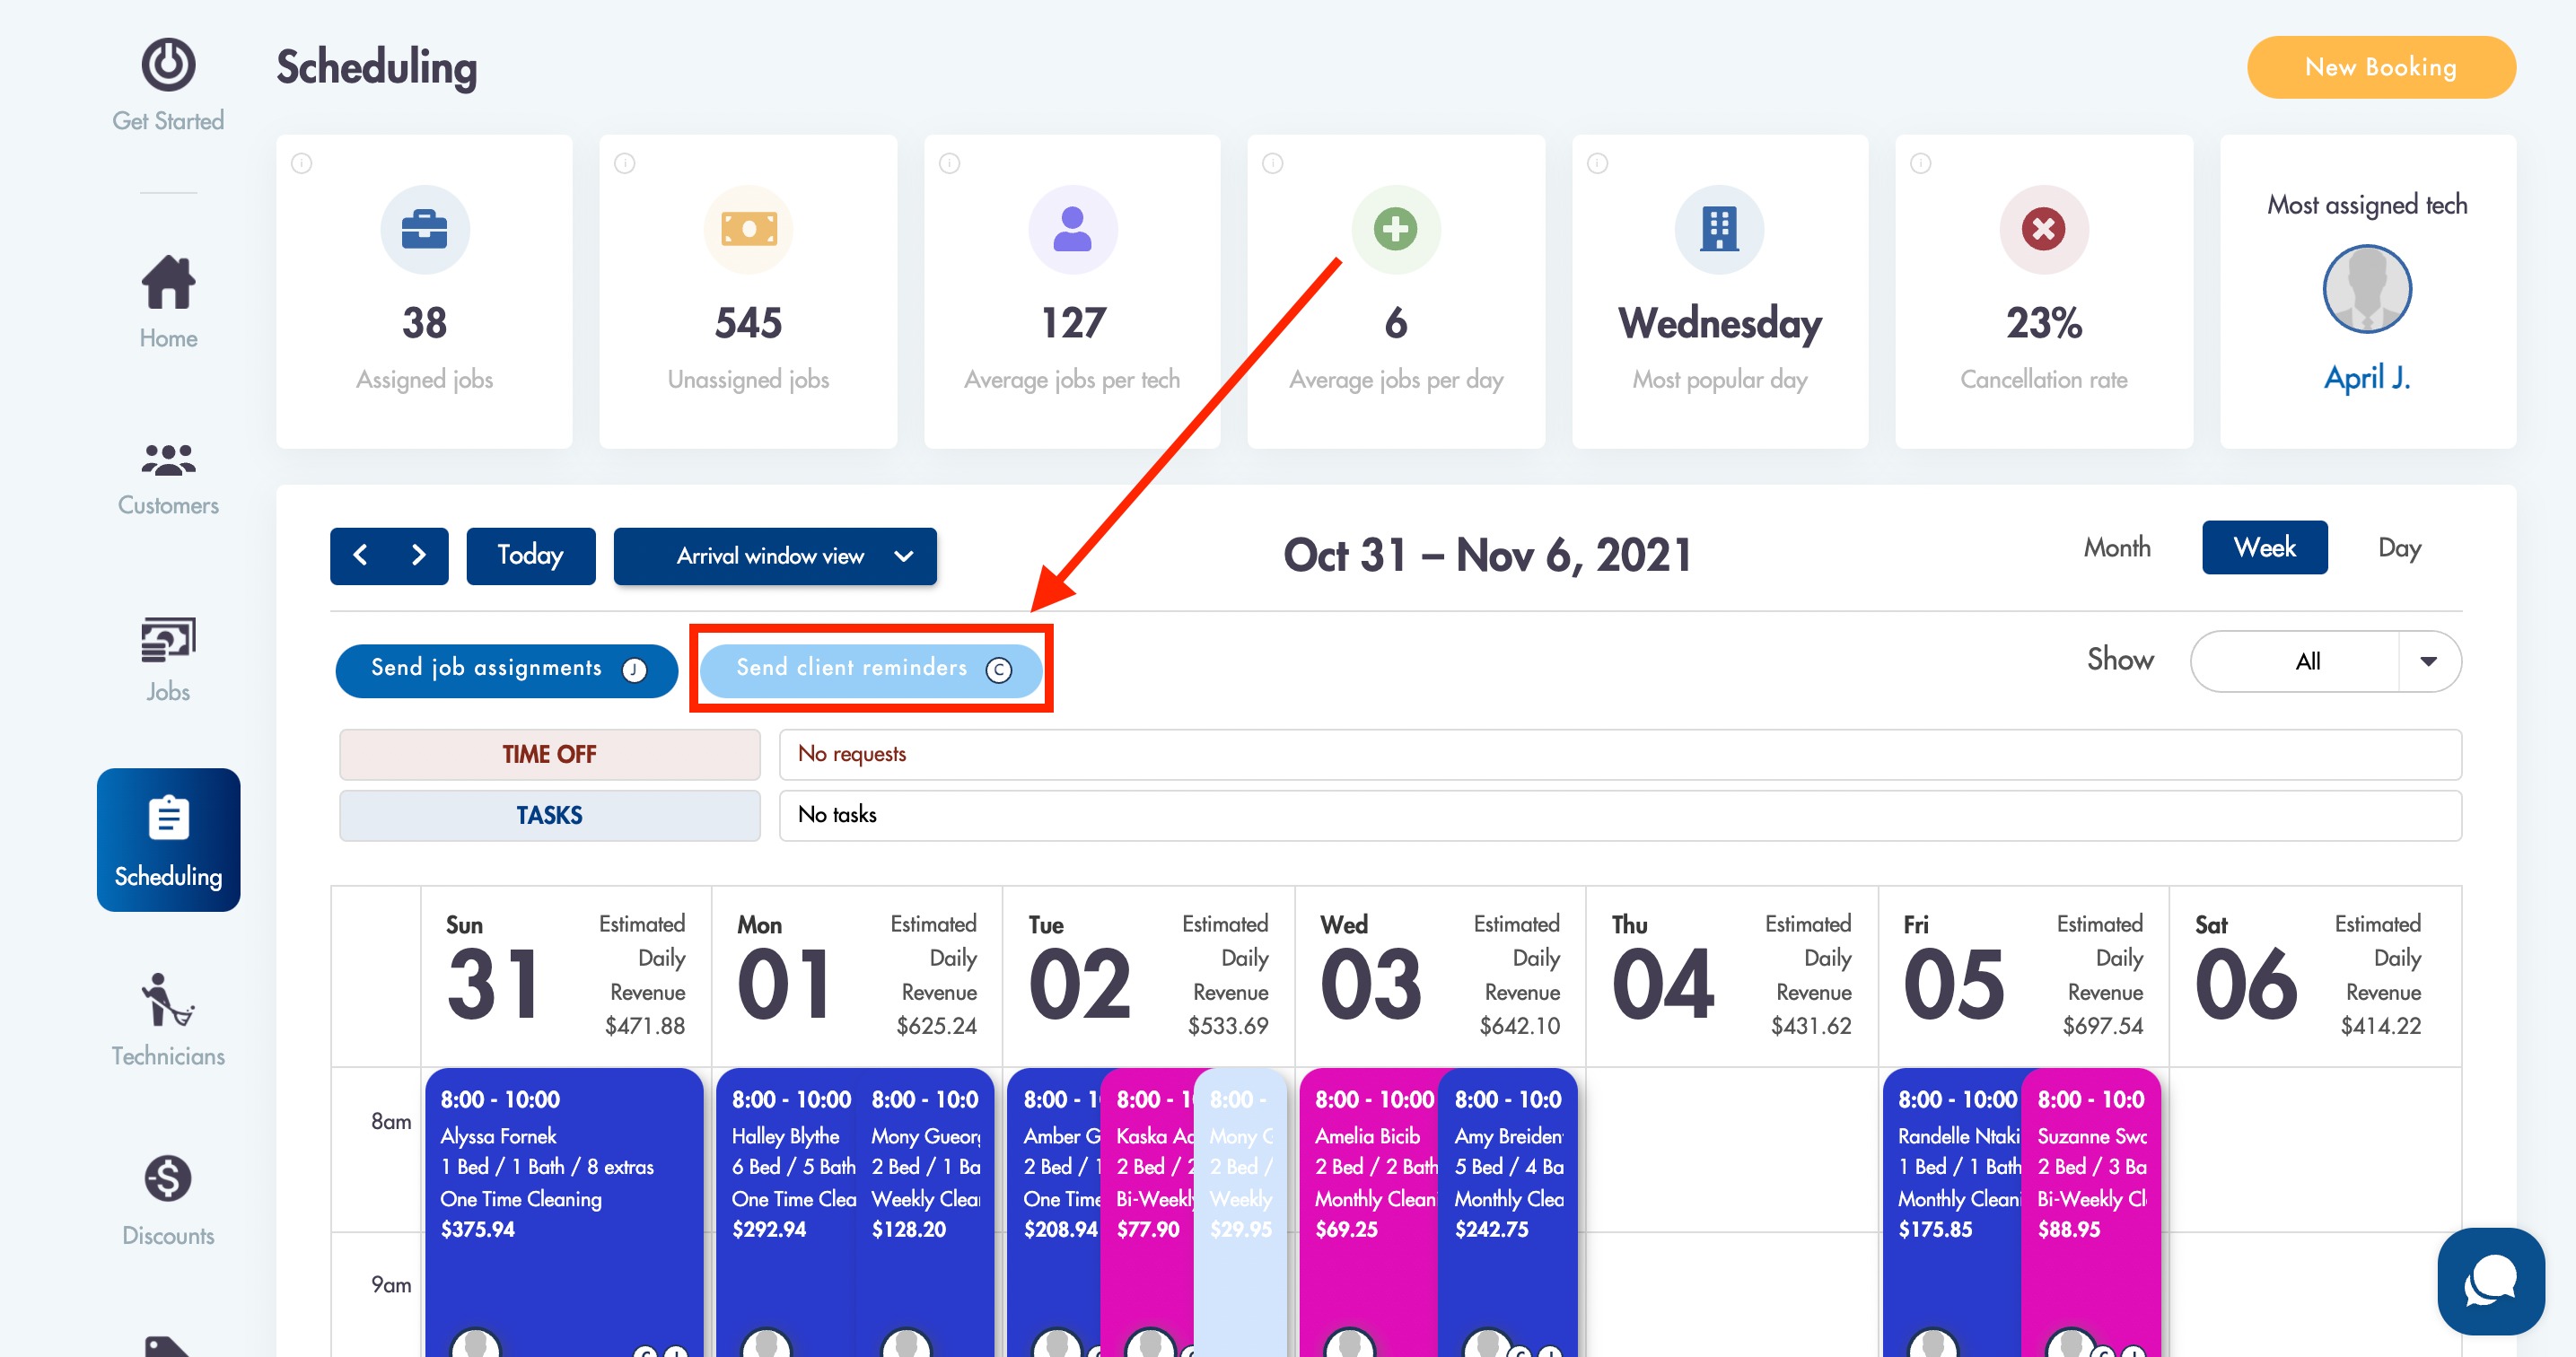The height and width of the screenshot is (1357, 2576).
Task: Expand the Arrival window view dropdown
Action: pos(775,556)
